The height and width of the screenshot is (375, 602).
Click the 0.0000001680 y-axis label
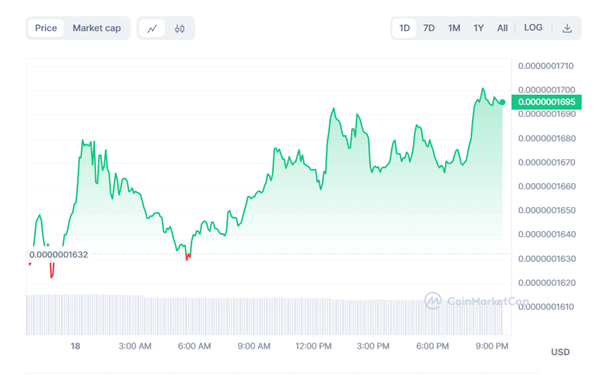(547, 139)
